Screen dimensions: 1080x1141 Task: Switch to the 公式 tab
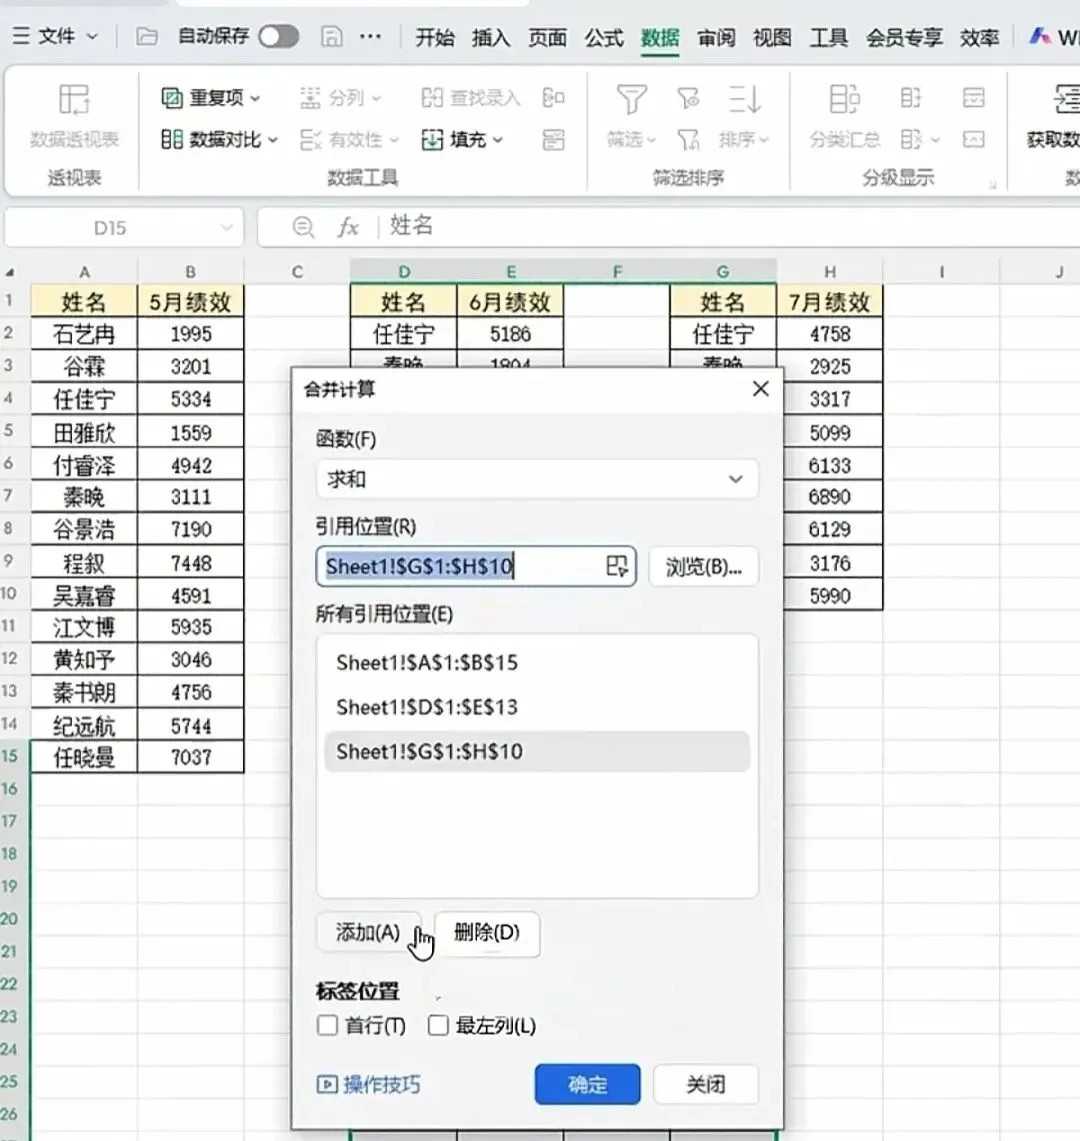click(x=604, y=37)
